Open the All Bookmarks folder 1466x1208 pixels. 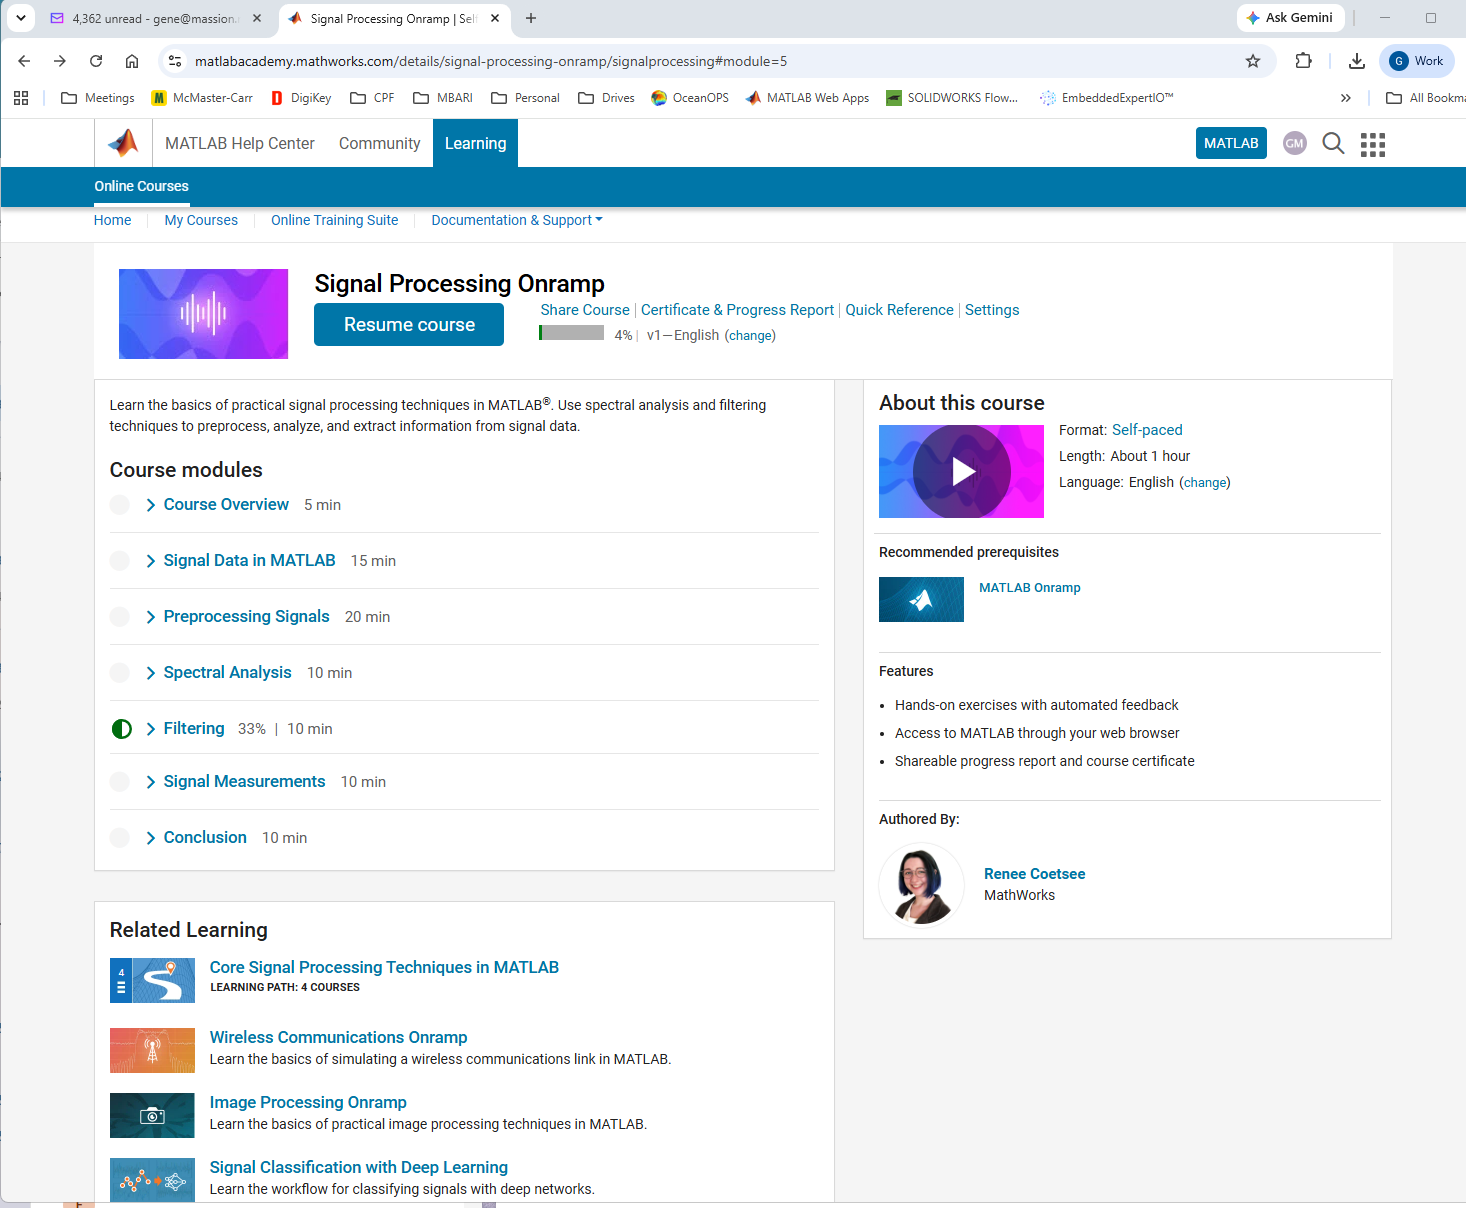point(1425,98)
